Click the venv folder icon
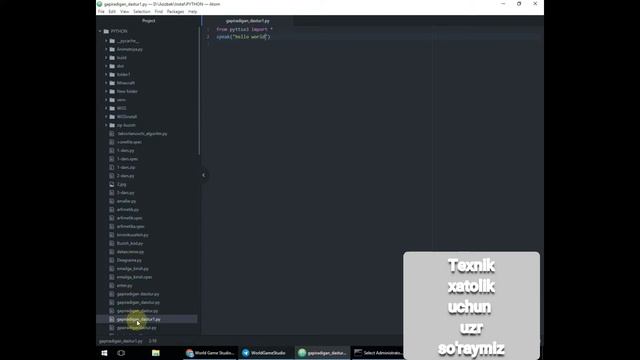640x360 pixels. [112, 100]
